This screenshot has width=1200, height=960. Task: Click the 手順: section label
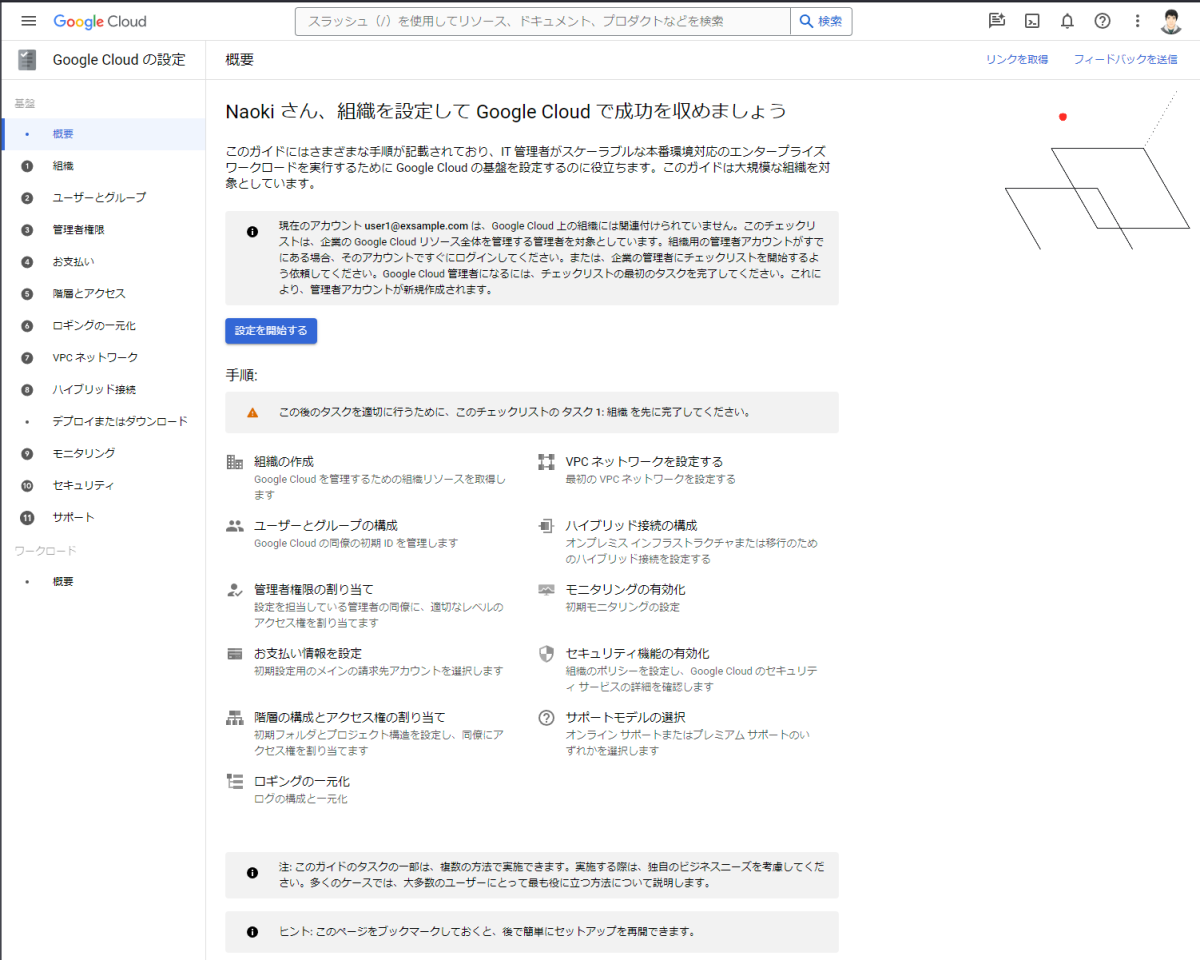[x=242, y=376]
